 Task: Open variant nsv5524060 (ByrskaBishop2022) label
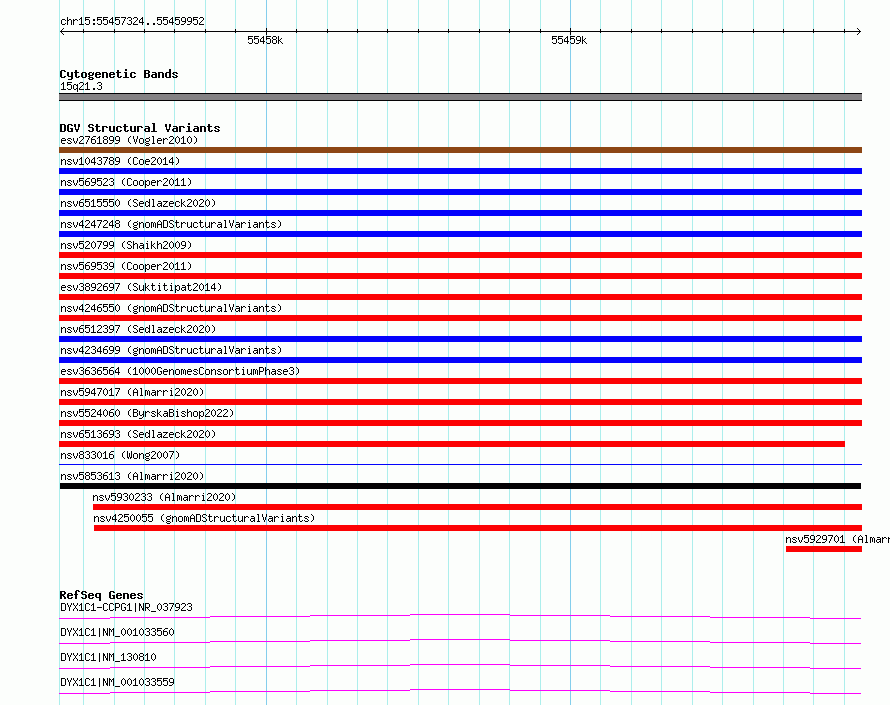[x=147, y=413]
